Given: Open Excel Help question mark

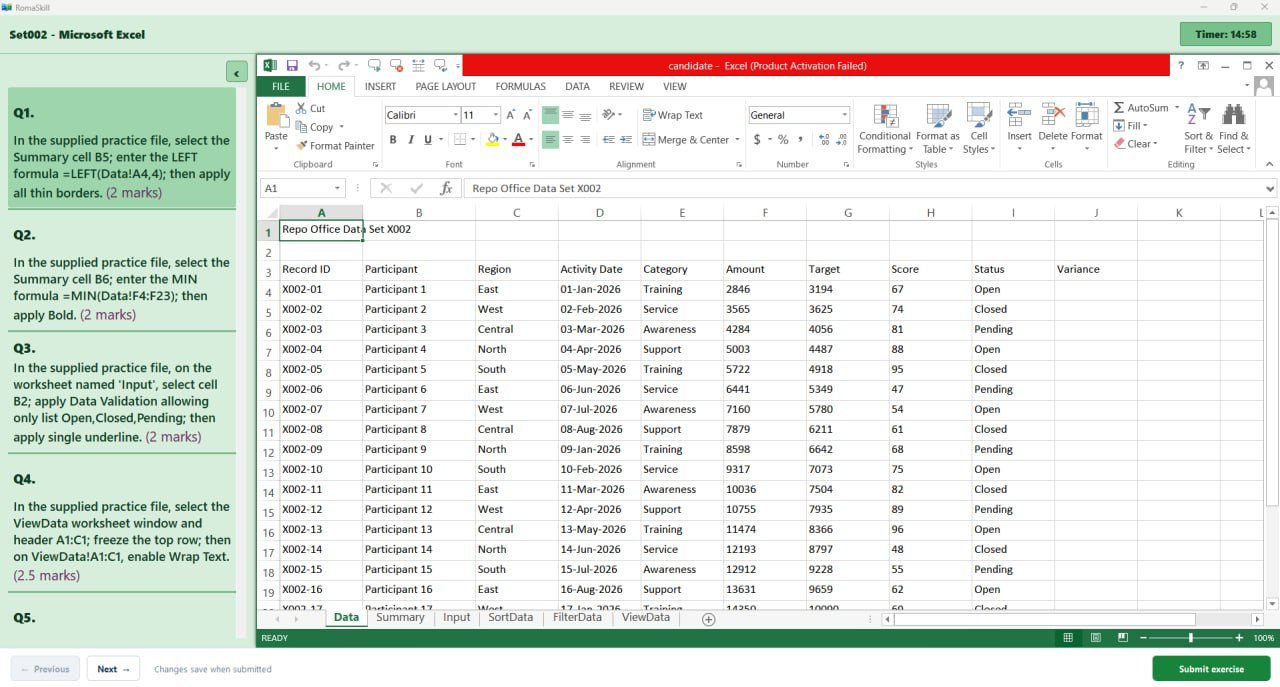Looking at the screenshot, I should coord(1181,66).
